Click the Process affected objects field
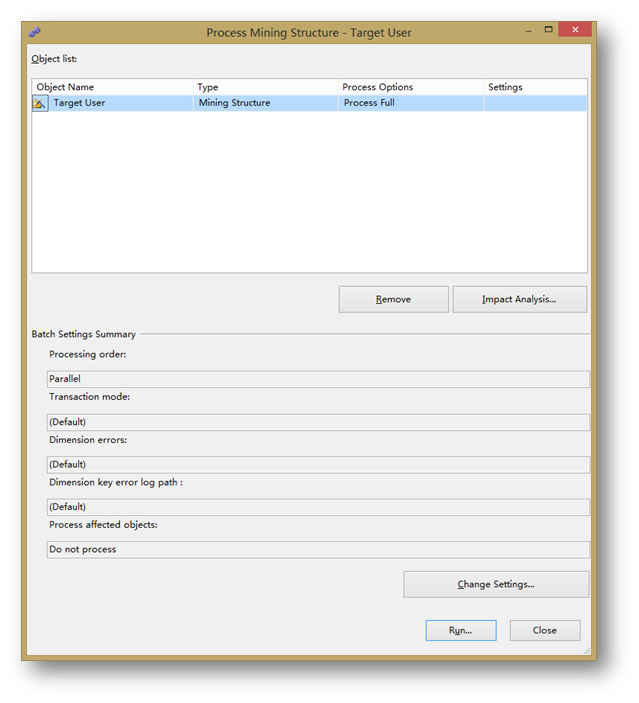The width and height of the screenshot is (639, 703). pos(318,550)
